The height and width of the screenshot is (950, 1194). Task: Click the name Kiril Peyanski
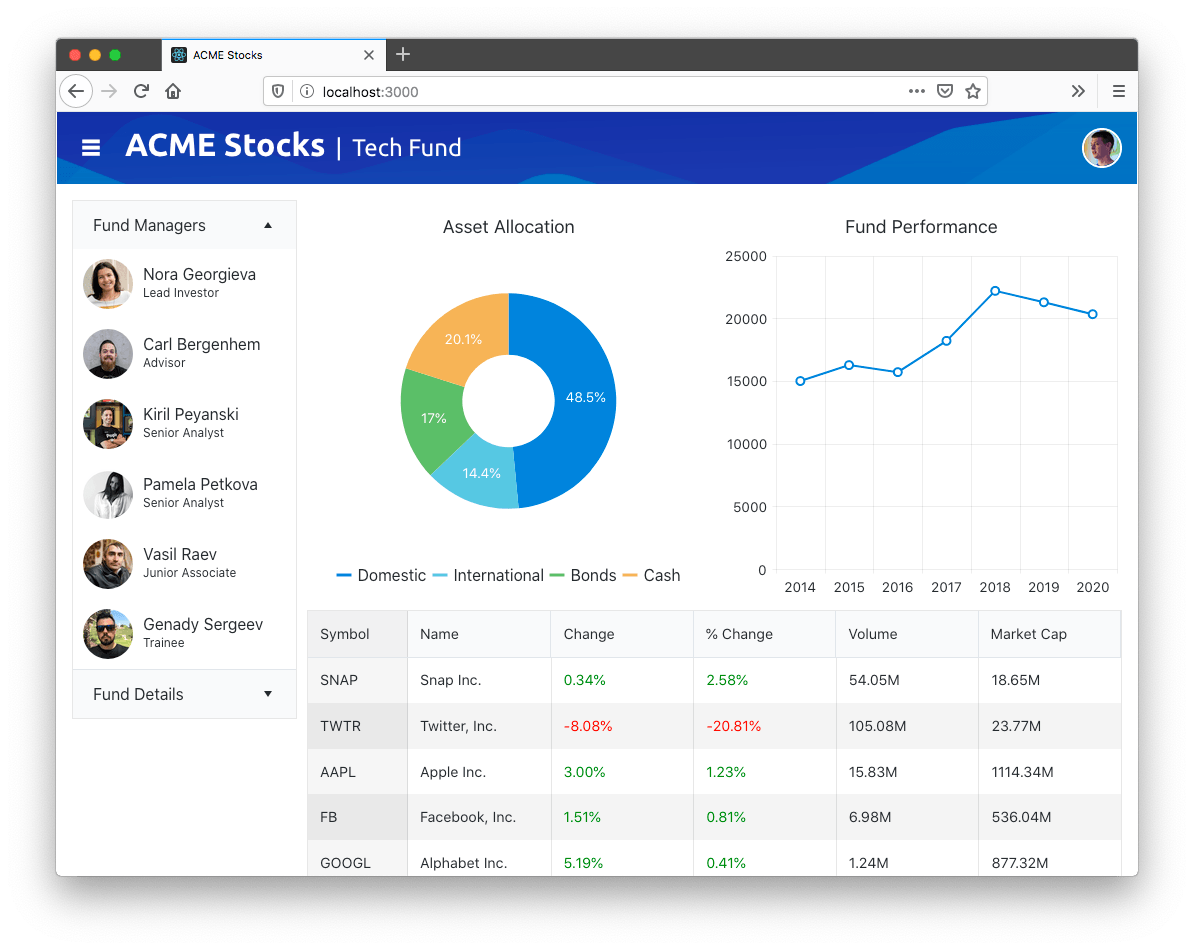click(x=191, y=414)
